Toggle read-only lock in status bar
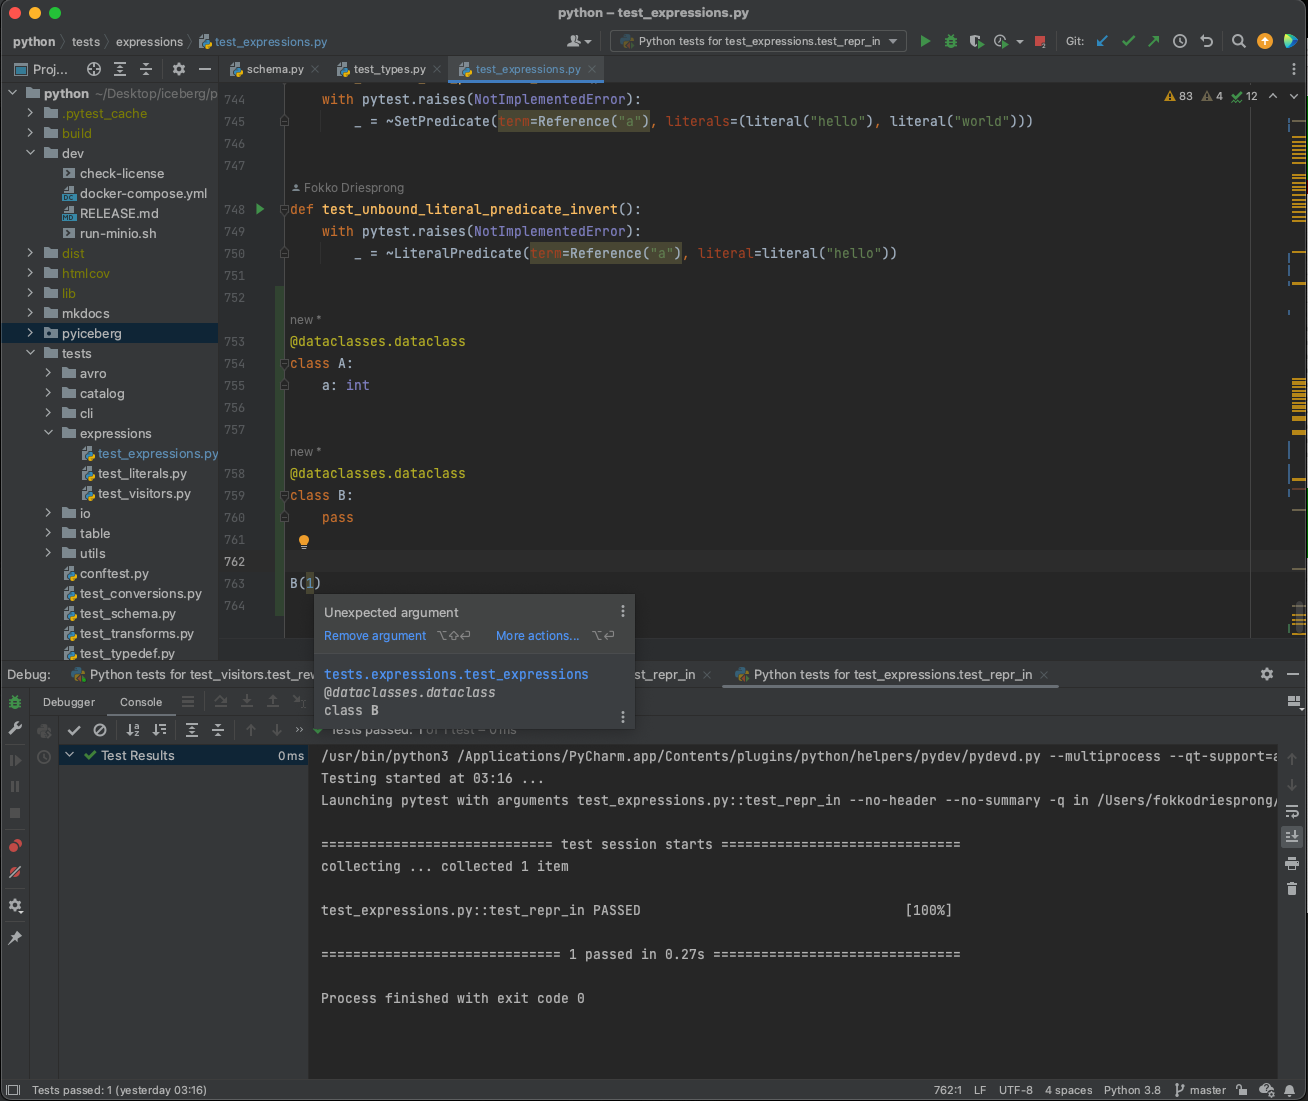The width and height of the screenshot is (1308, 1101). (1241, 1090)
